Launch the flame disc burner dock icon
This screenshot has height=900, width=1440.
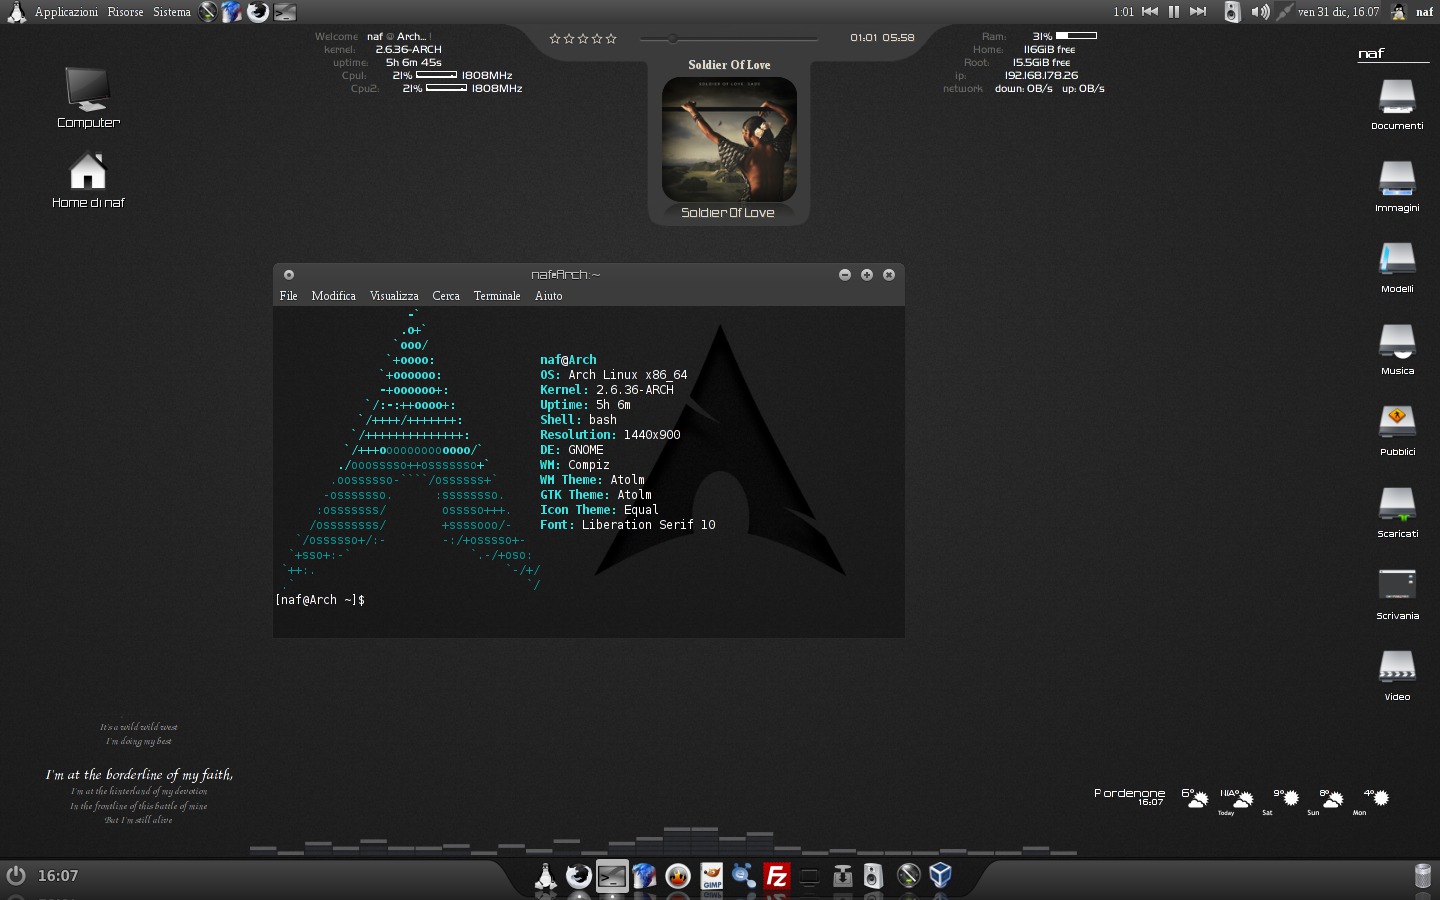[x=678, y=876]
